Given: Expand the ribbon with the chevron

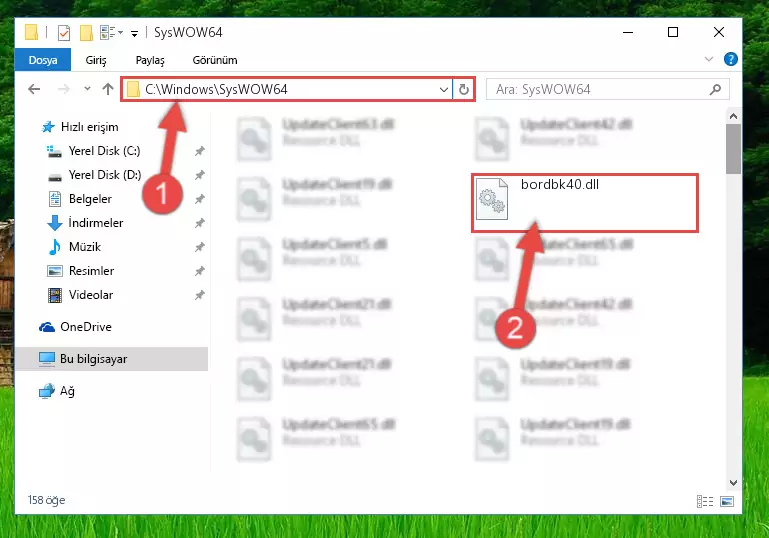Looking at the screenshot, I should (x=709, y=59).
